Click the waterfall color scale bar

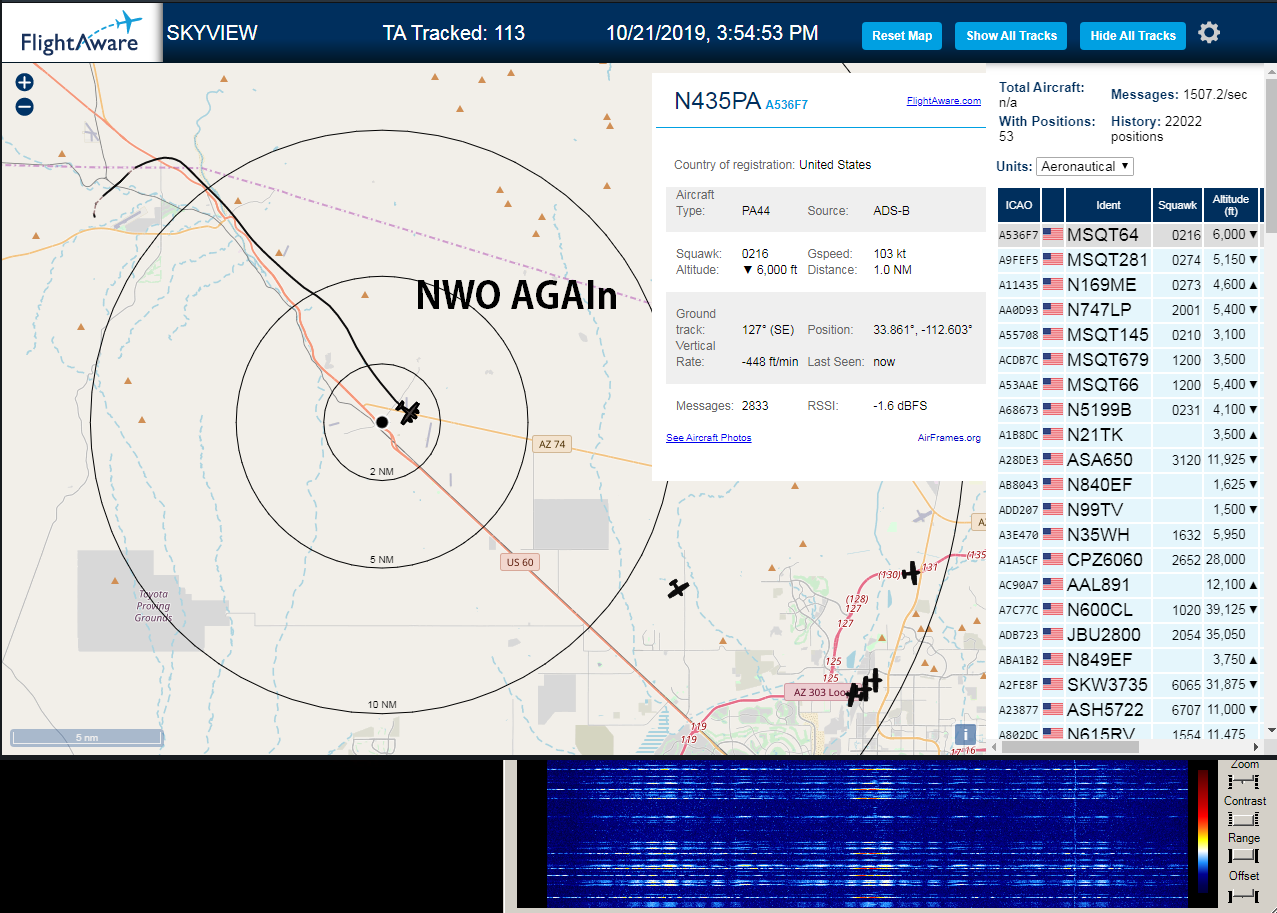1203,831
